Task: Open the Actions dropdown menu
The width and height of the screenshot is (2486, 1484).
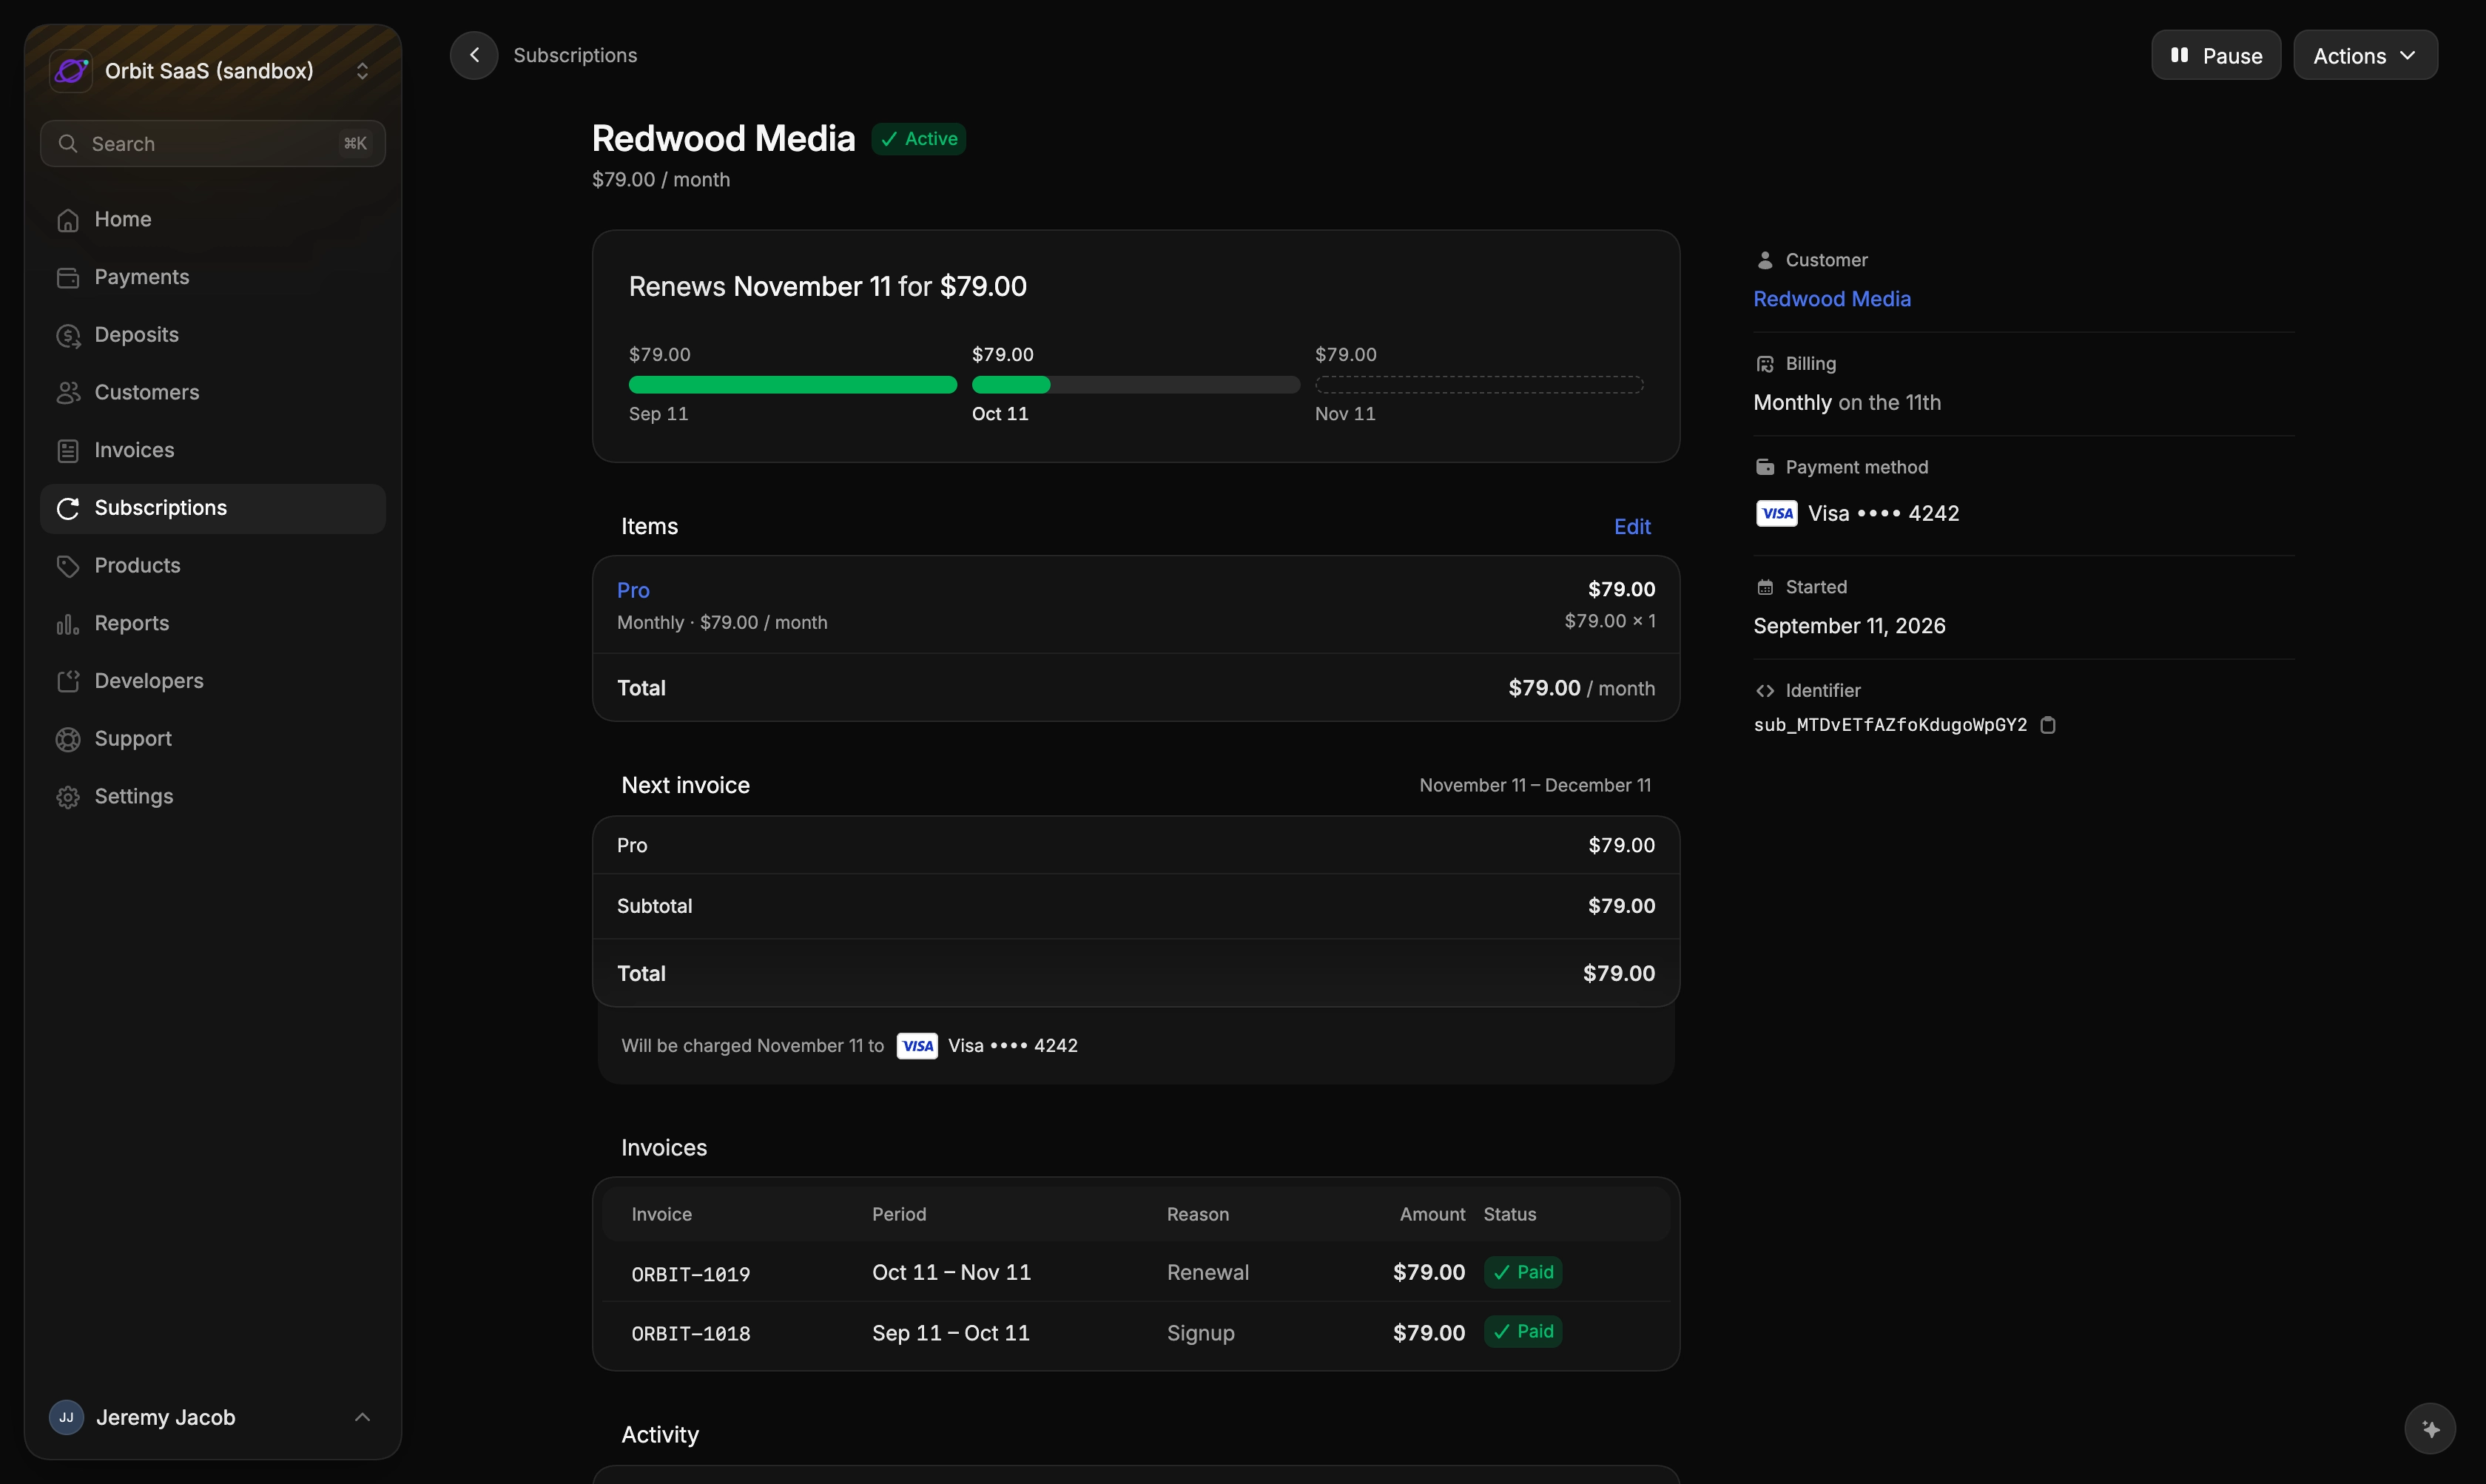Action: [2365, 56]
